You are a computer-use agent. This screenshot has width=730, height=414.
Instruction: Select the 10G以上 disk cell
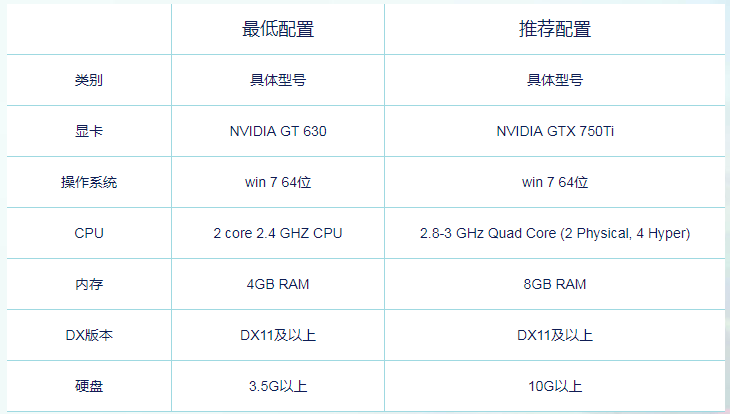pyautogui.click(x=555, y=386)
